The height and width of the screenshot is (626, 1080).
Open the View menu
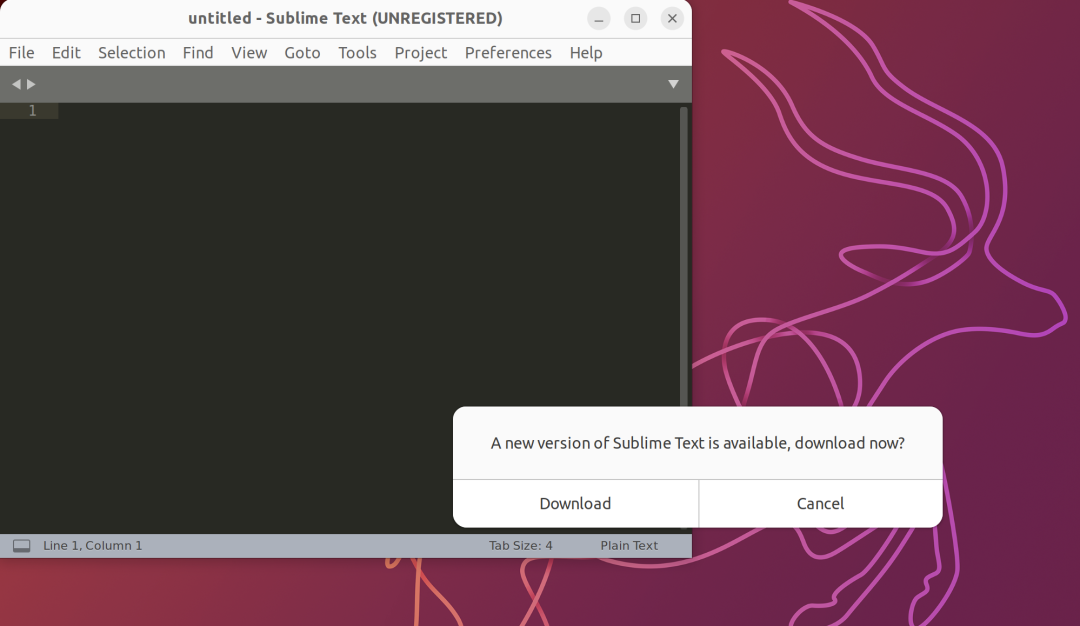pyautogui.click(x=249, y=53)
